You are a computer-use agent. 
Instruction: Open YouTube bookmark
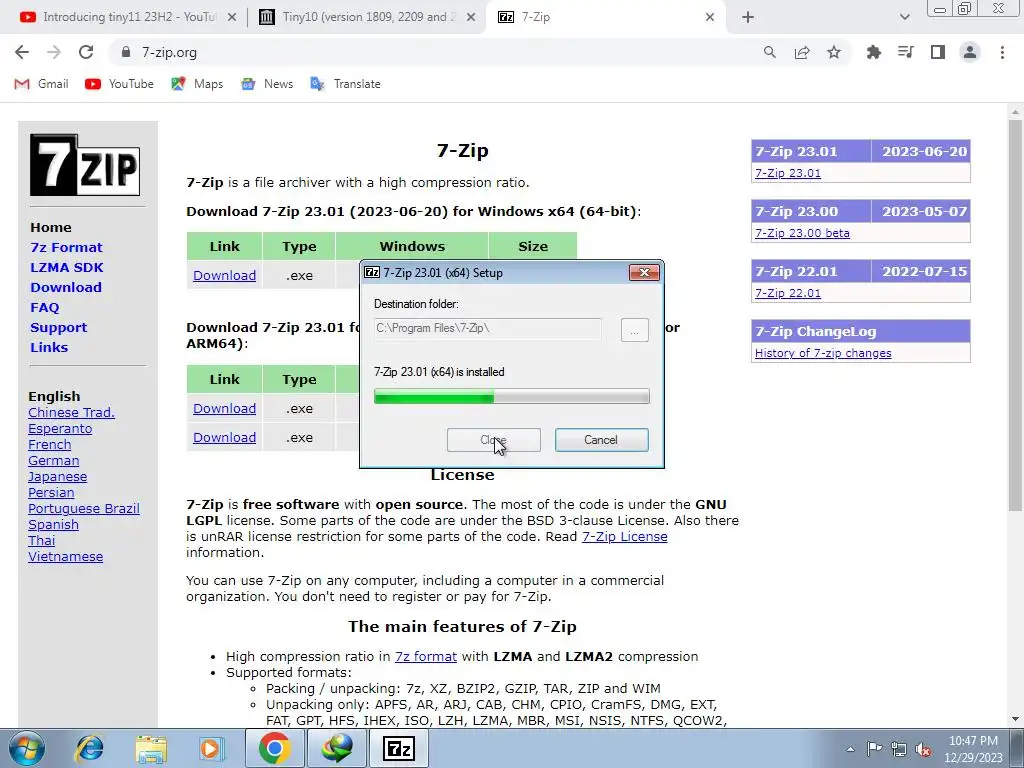coord(119,84)
